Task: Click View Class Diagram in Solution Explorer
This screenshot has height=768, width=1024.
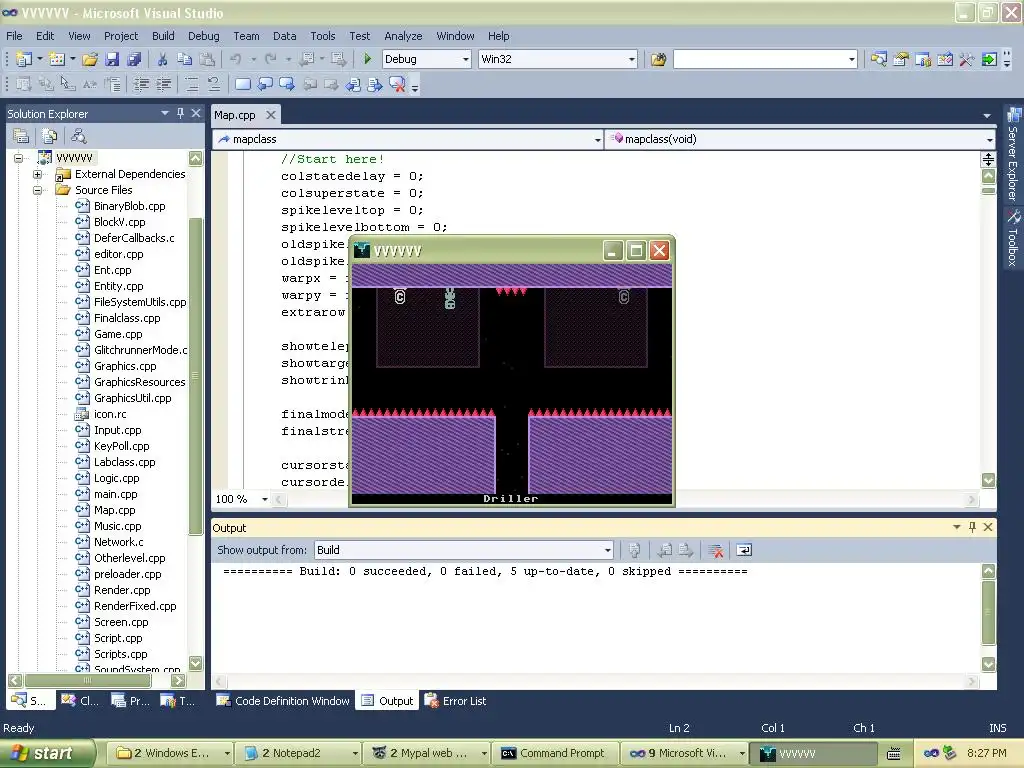Action: (x=78, y=136)
